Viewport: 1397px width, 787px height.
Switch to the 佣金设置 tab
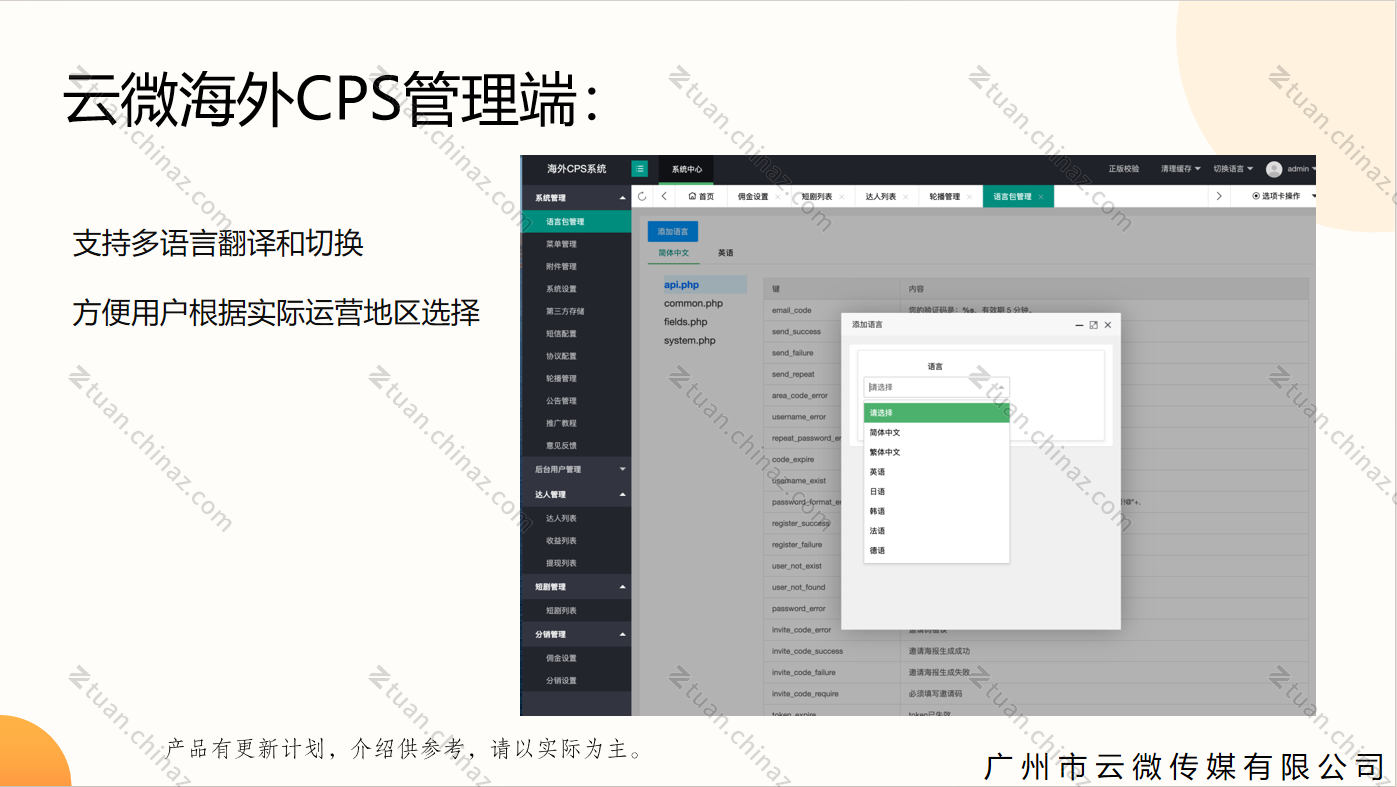[x=753, y=197]
